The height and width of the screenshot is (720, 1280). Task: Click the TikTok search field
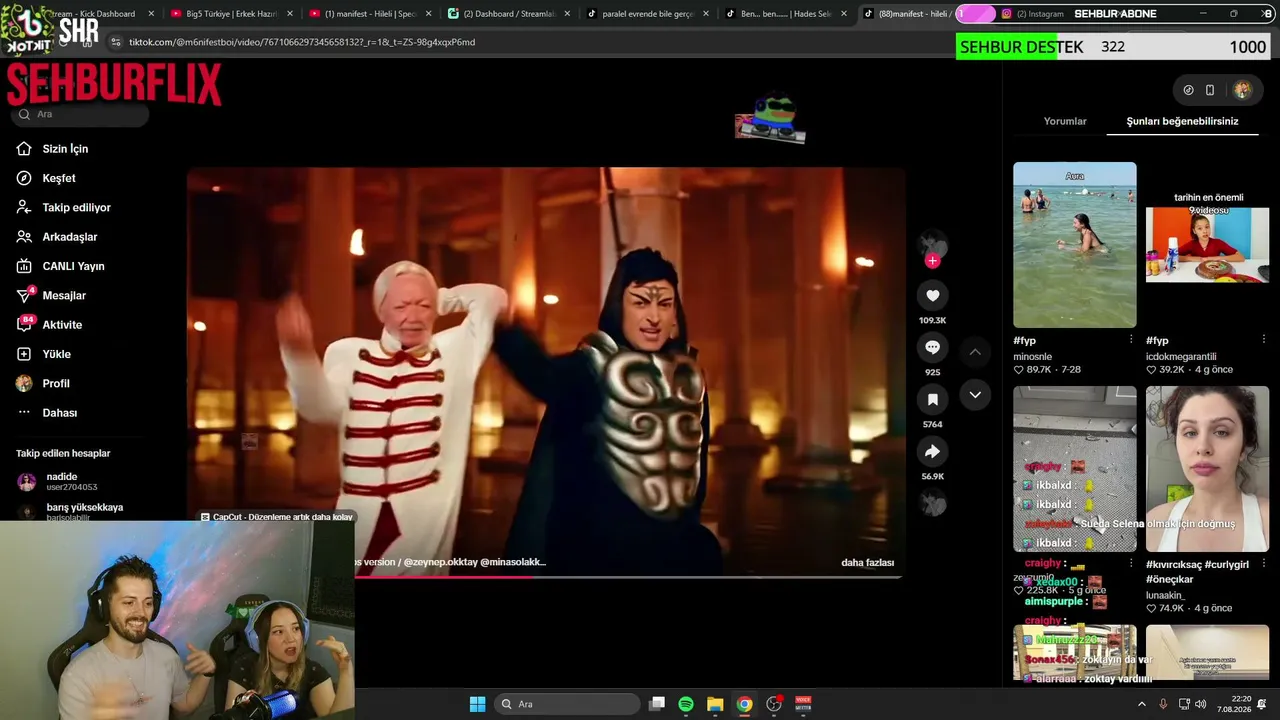(80, 114)
